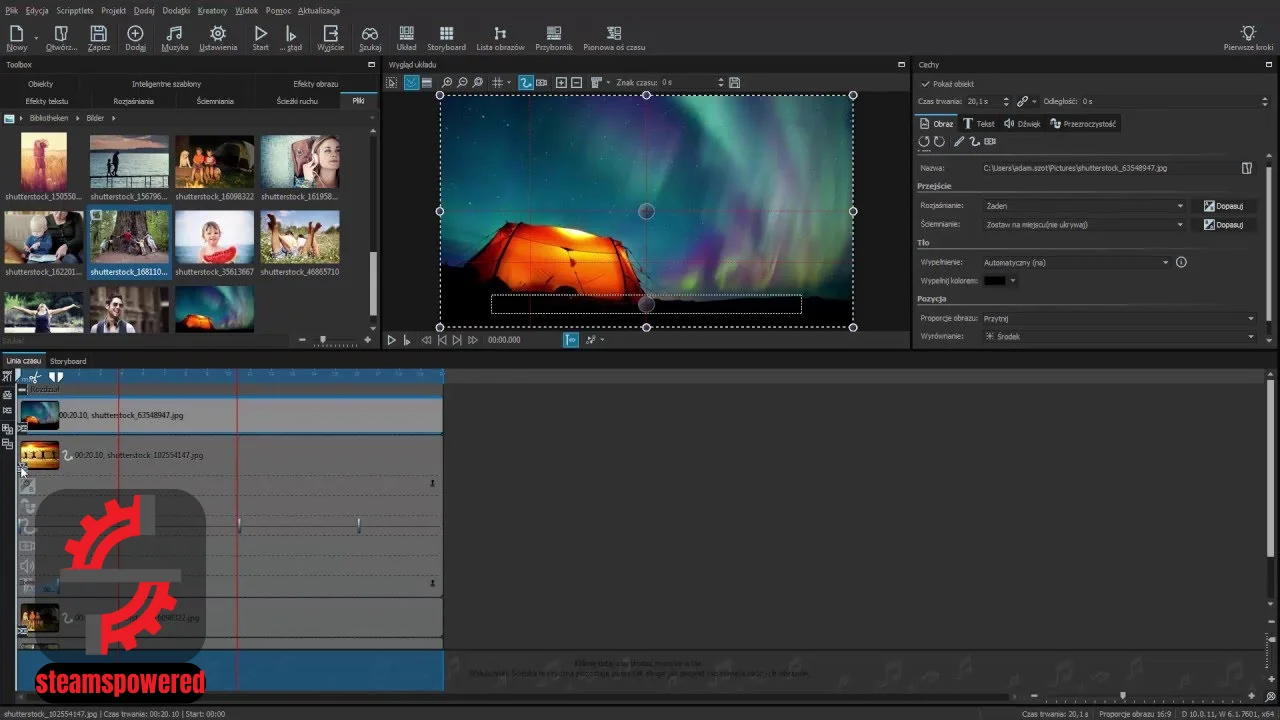
Task: Open the Kreatory menu
Action: tap(212, 10)
